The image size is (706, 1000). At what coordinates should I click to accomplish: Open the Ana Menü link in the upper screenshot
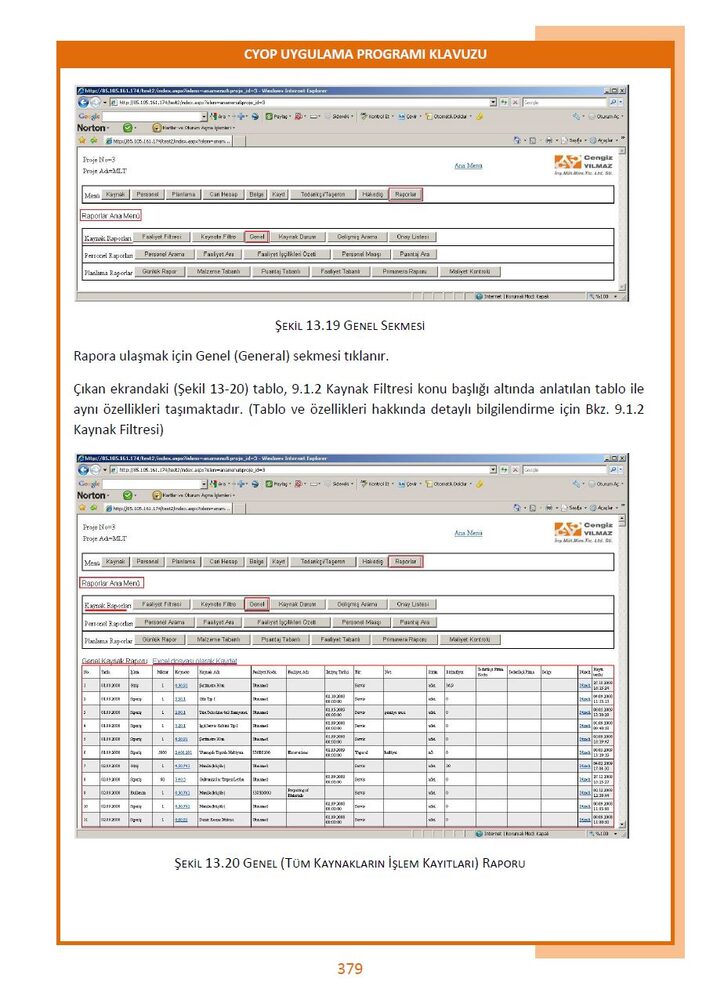[468, 165]
